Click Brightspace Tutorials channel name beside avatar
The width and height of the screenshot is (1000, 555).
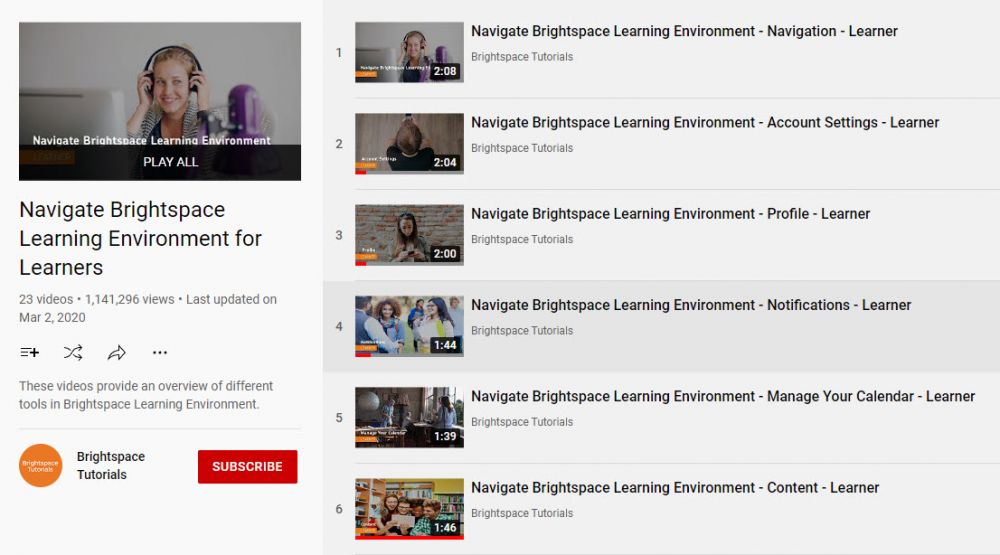tap(111, 466)
